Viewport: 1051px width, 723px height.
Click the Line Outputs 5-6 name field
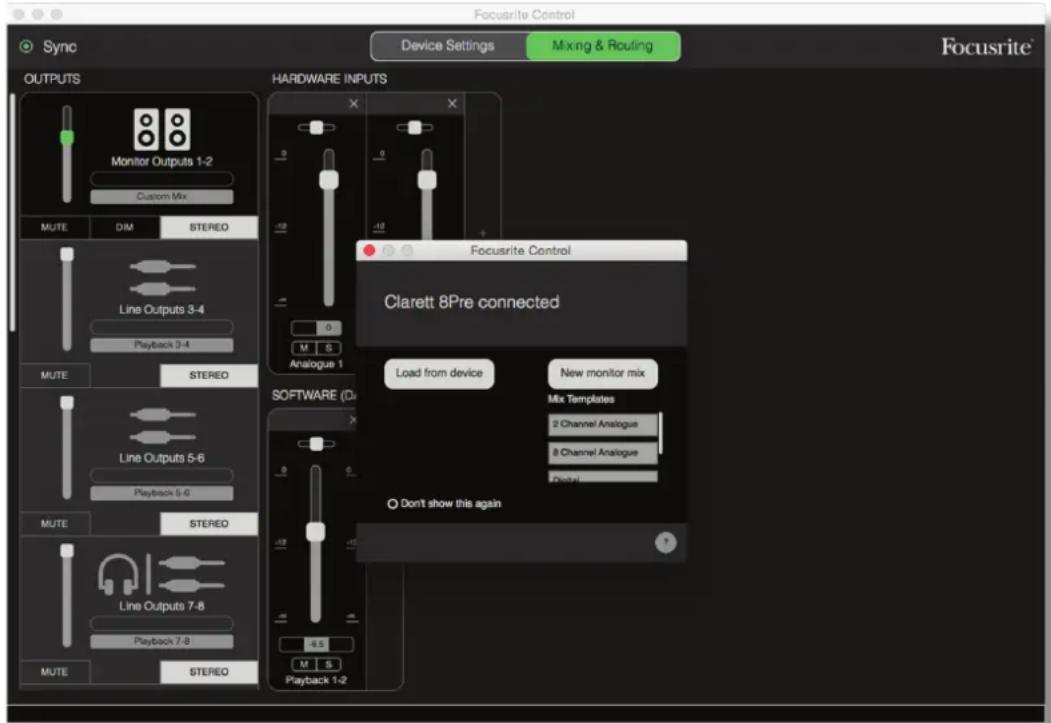[162, 475]
